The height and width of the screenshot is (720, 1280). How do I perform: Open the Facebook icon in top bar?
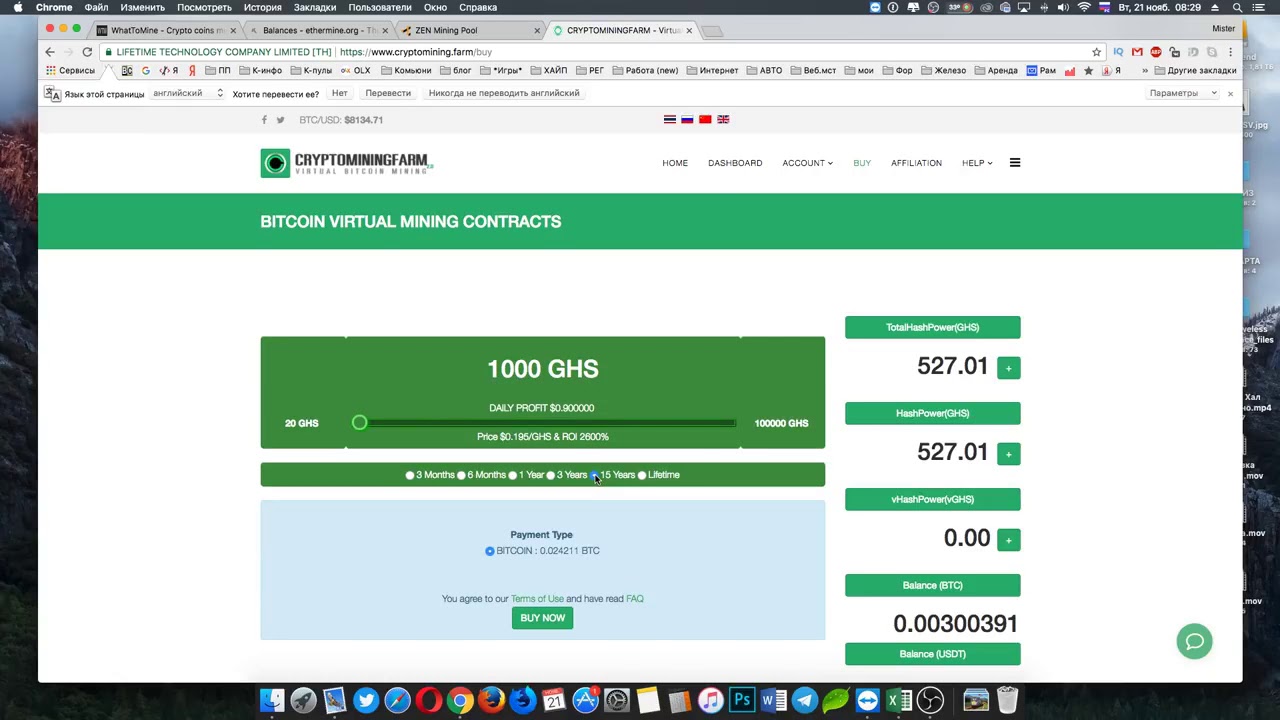264,120
